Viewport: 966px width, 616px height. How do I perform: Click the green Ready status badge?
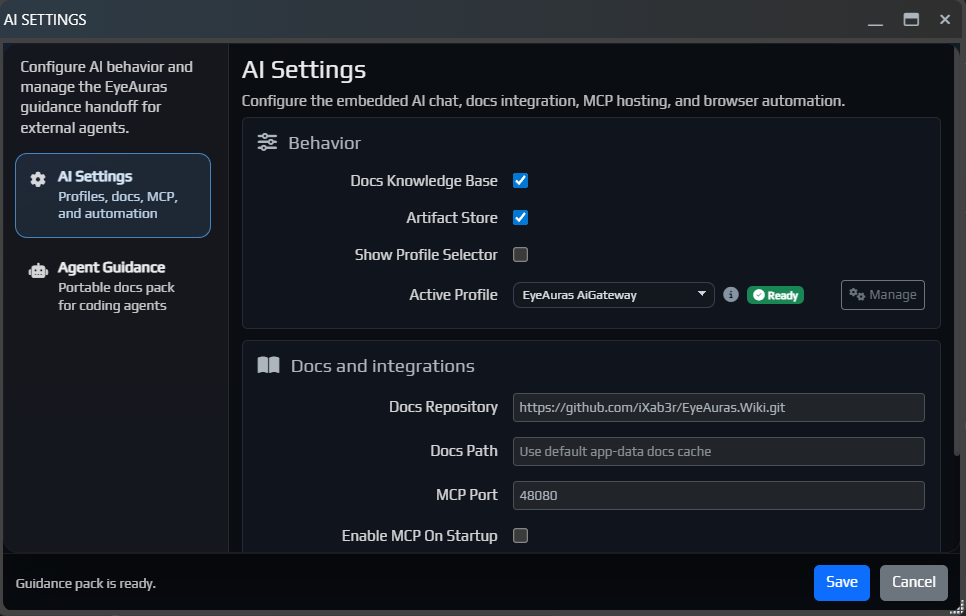(775, 295)
